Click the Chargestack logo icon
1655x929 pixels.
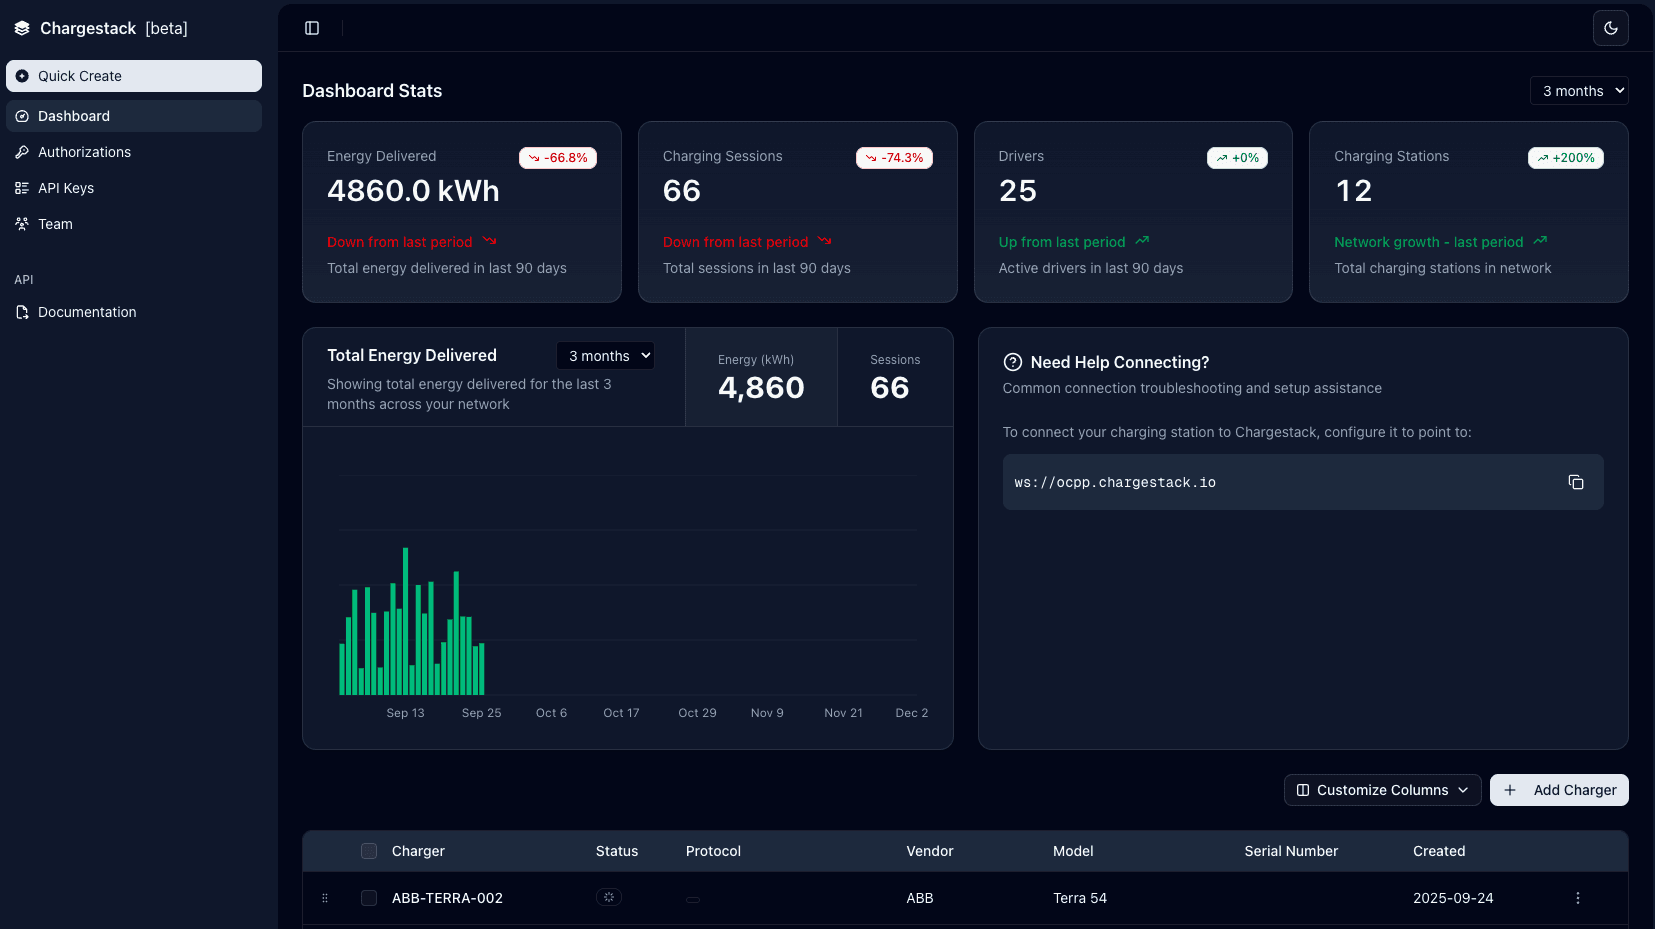tap(22, 28)
